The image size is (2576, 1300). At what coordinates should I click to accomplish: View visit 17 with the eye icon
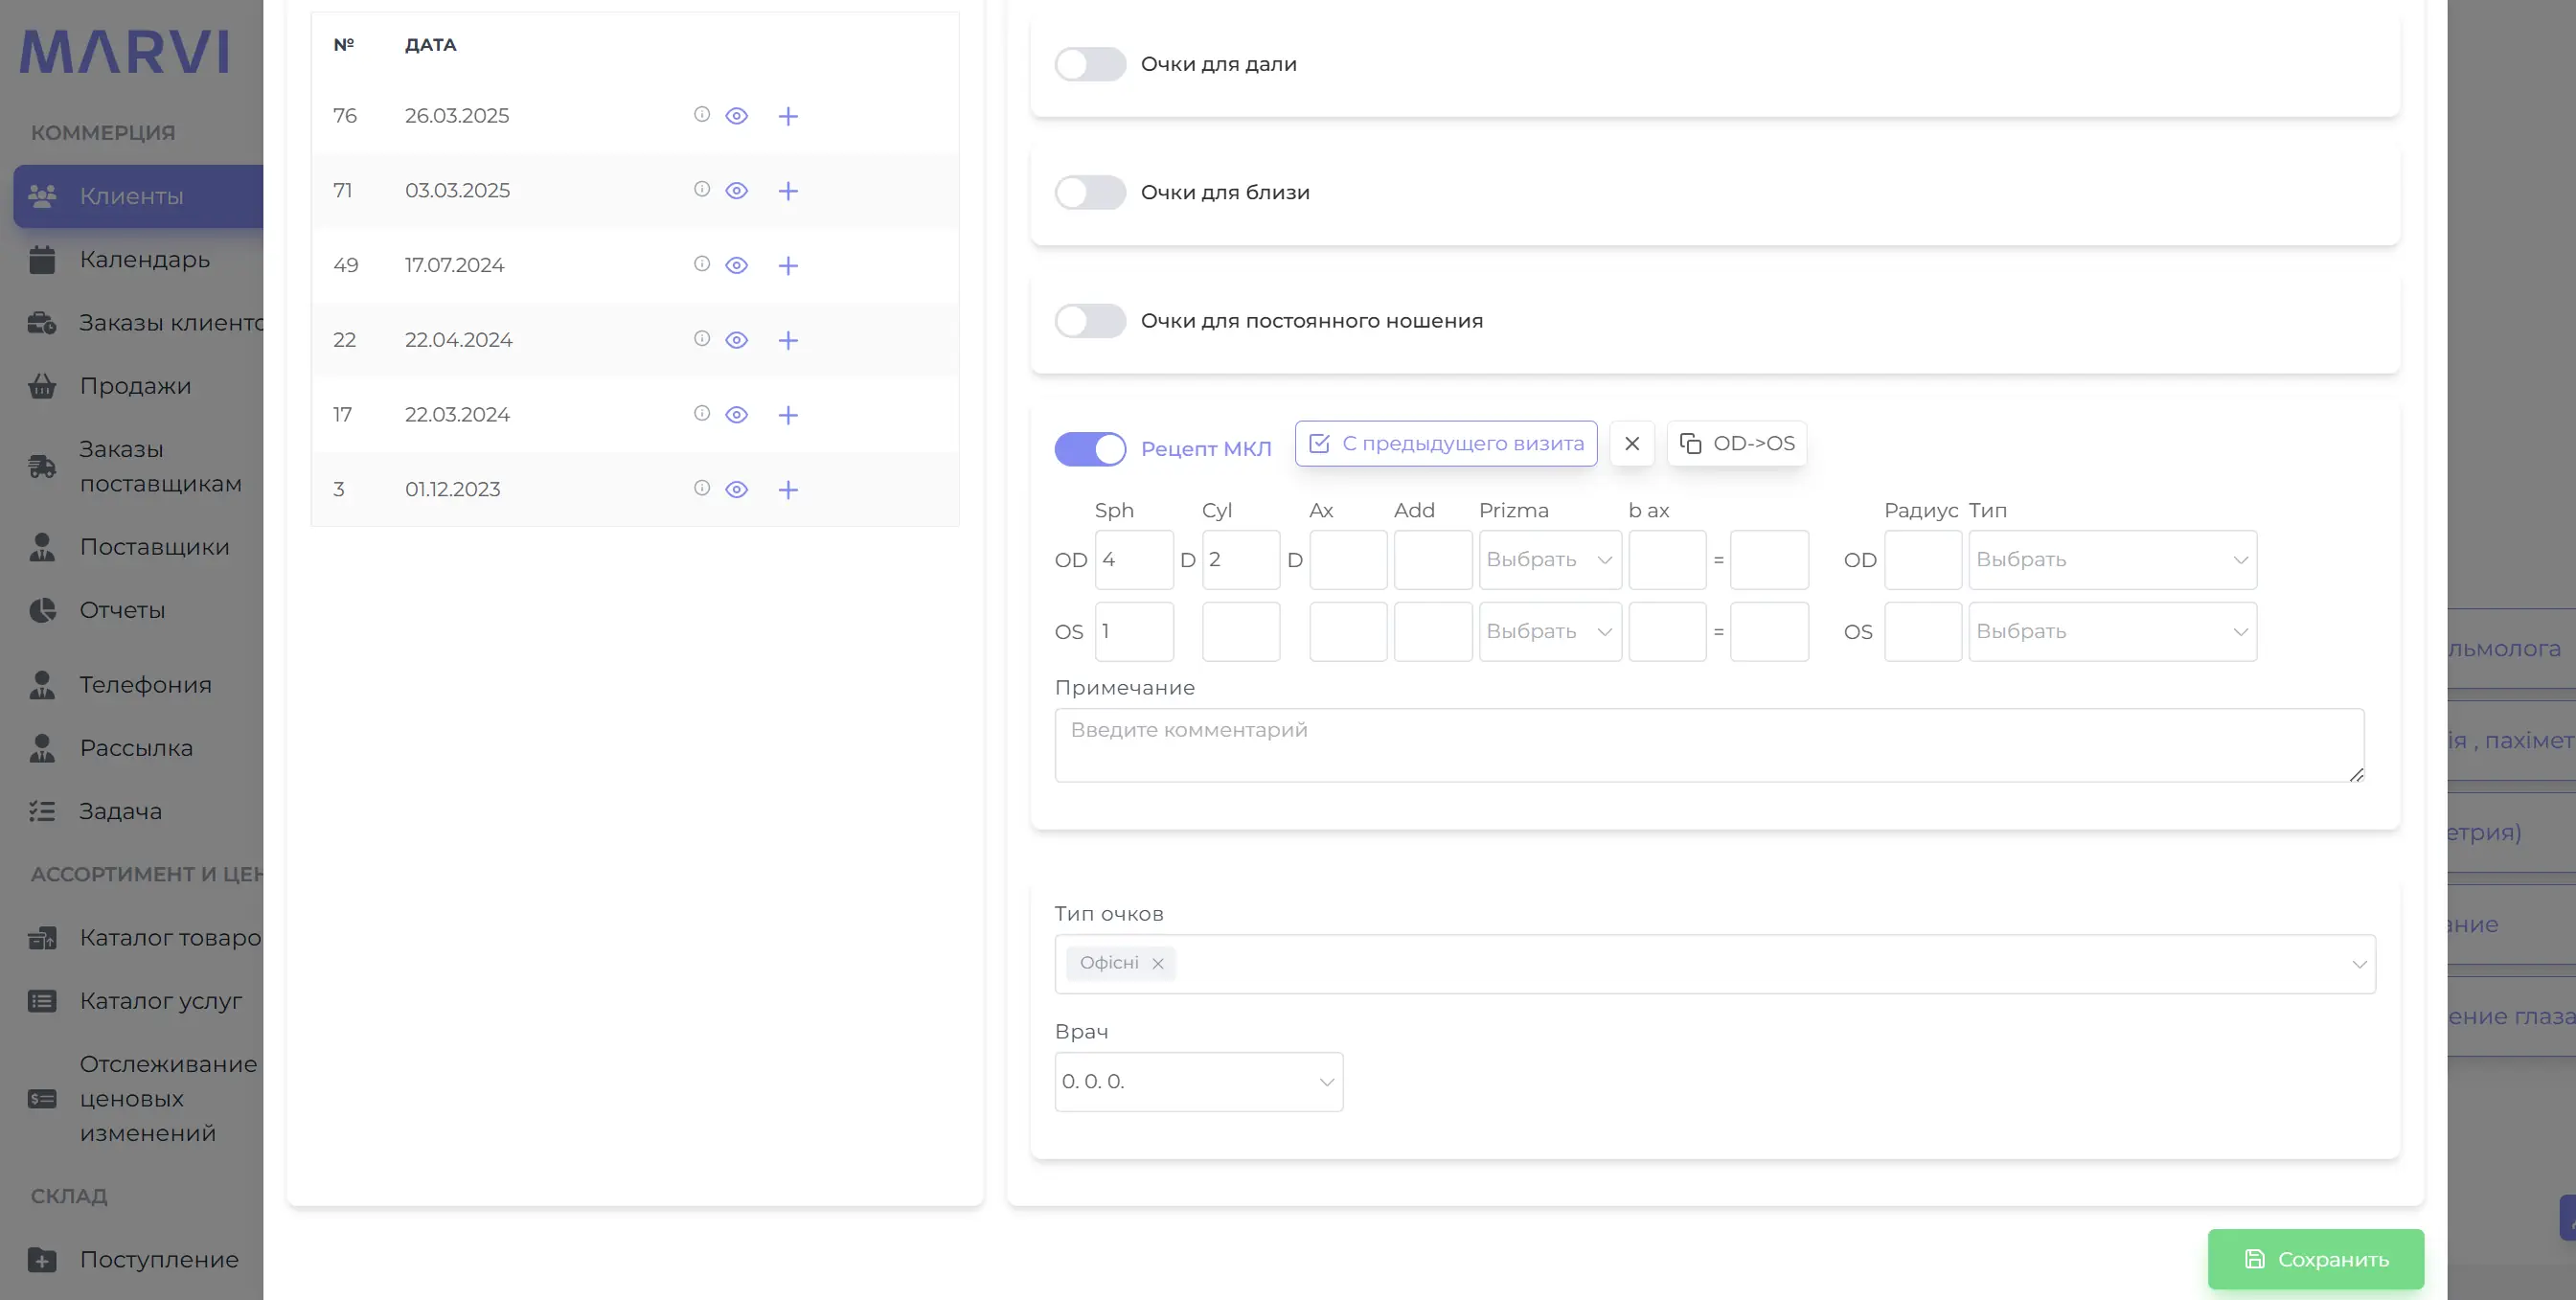tap(737, 415)
